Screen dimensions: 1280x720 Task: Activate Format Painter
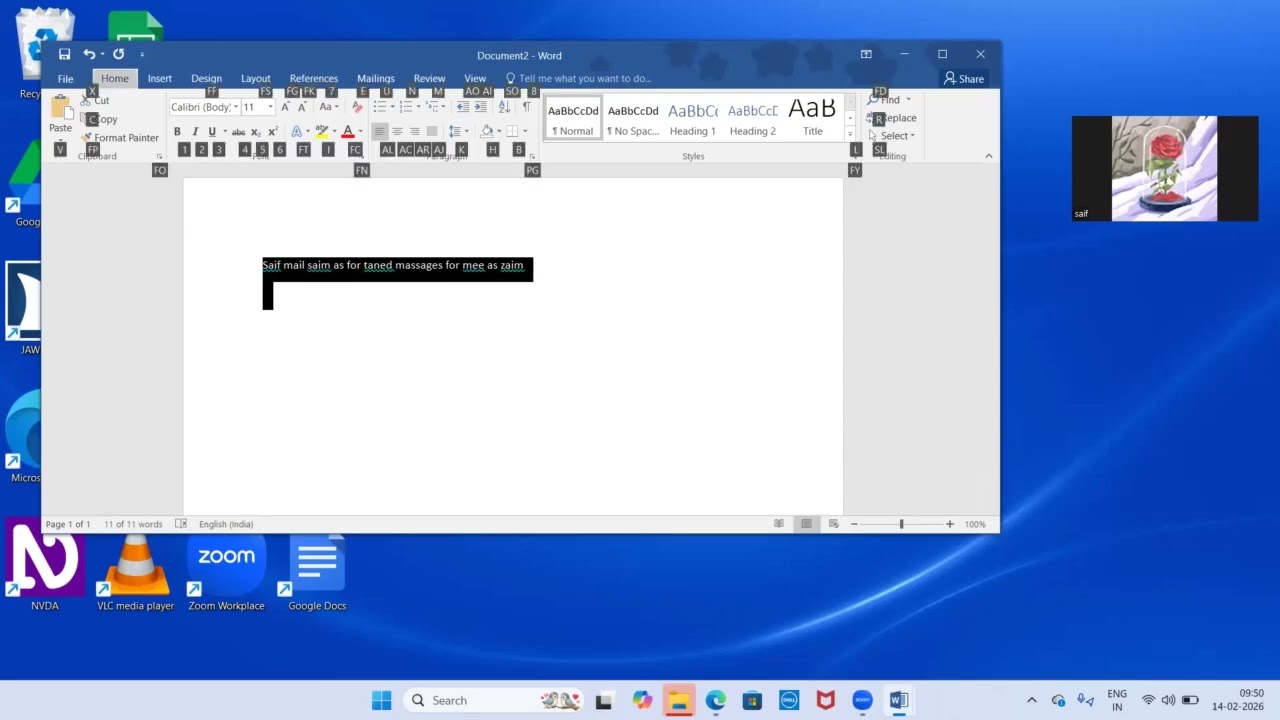(x=120, y=138)
